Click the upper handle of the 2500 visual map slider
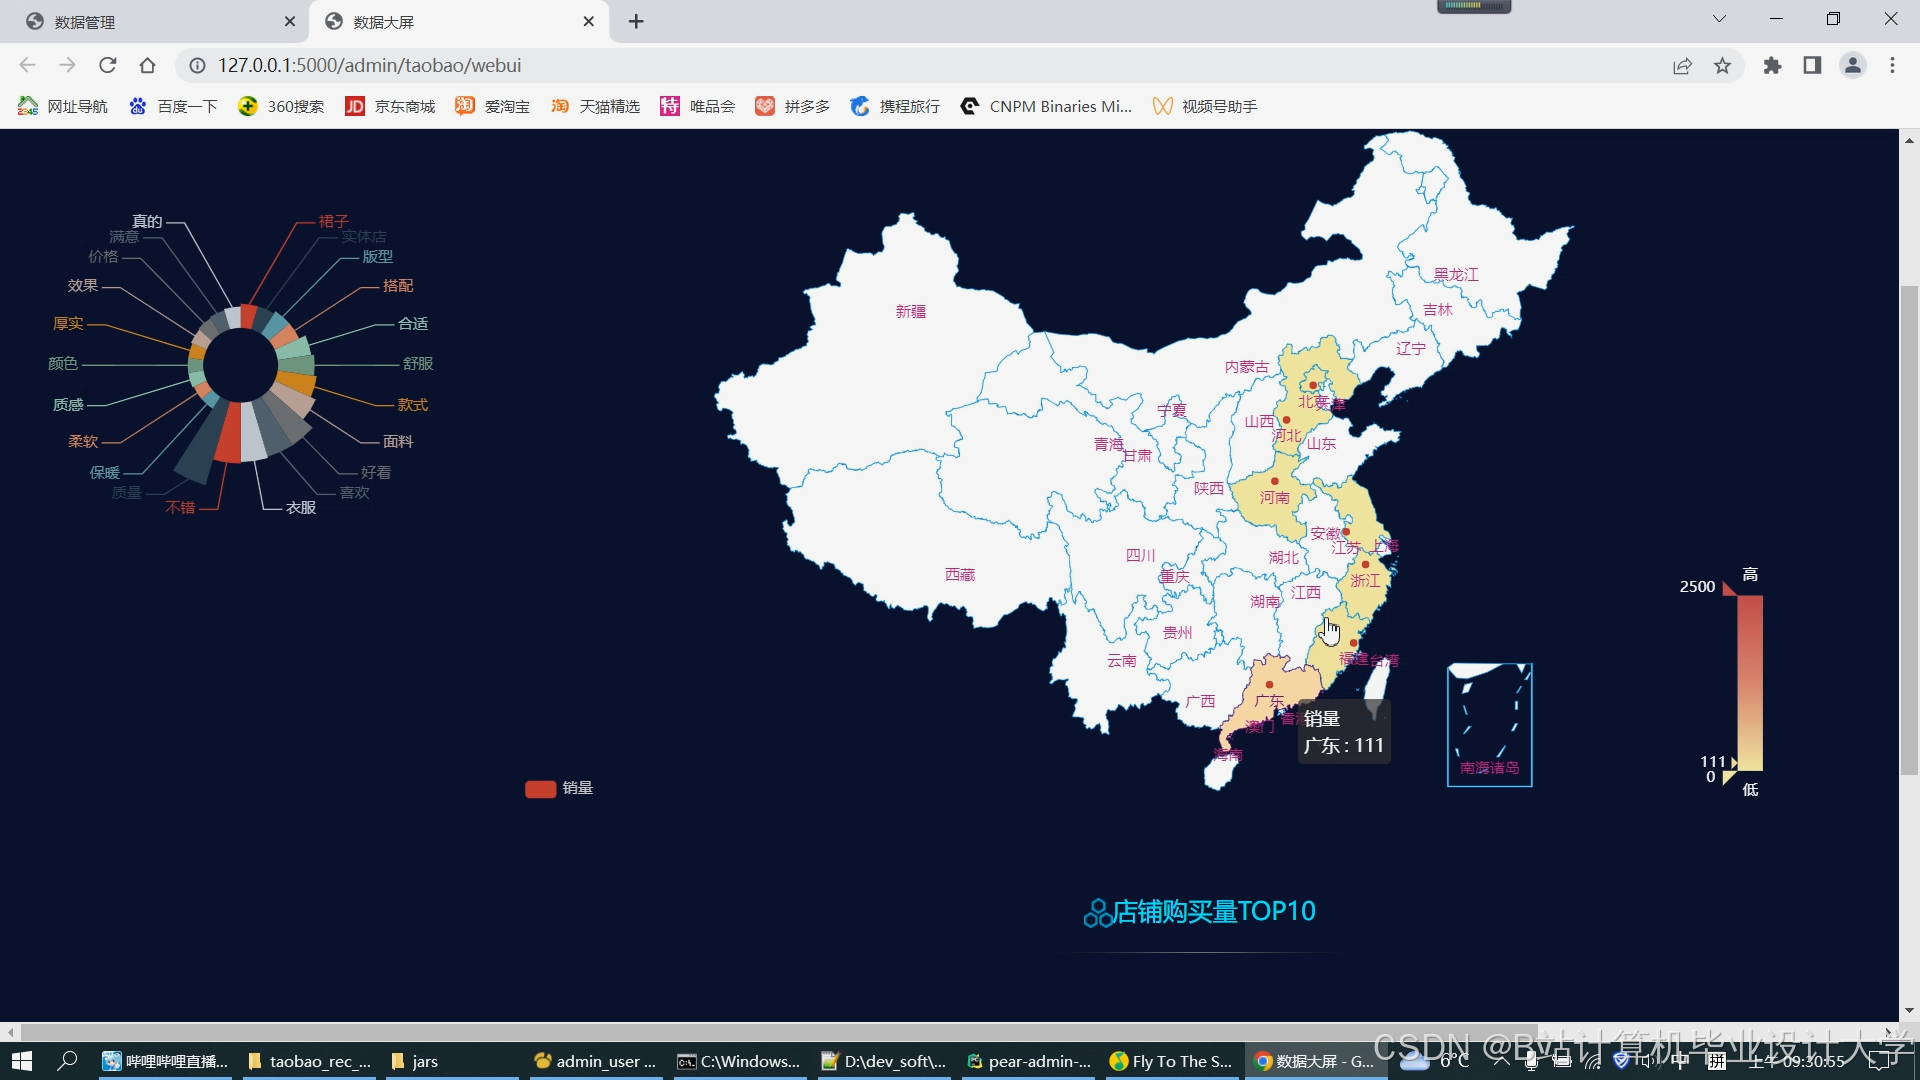 point(1729,588)
